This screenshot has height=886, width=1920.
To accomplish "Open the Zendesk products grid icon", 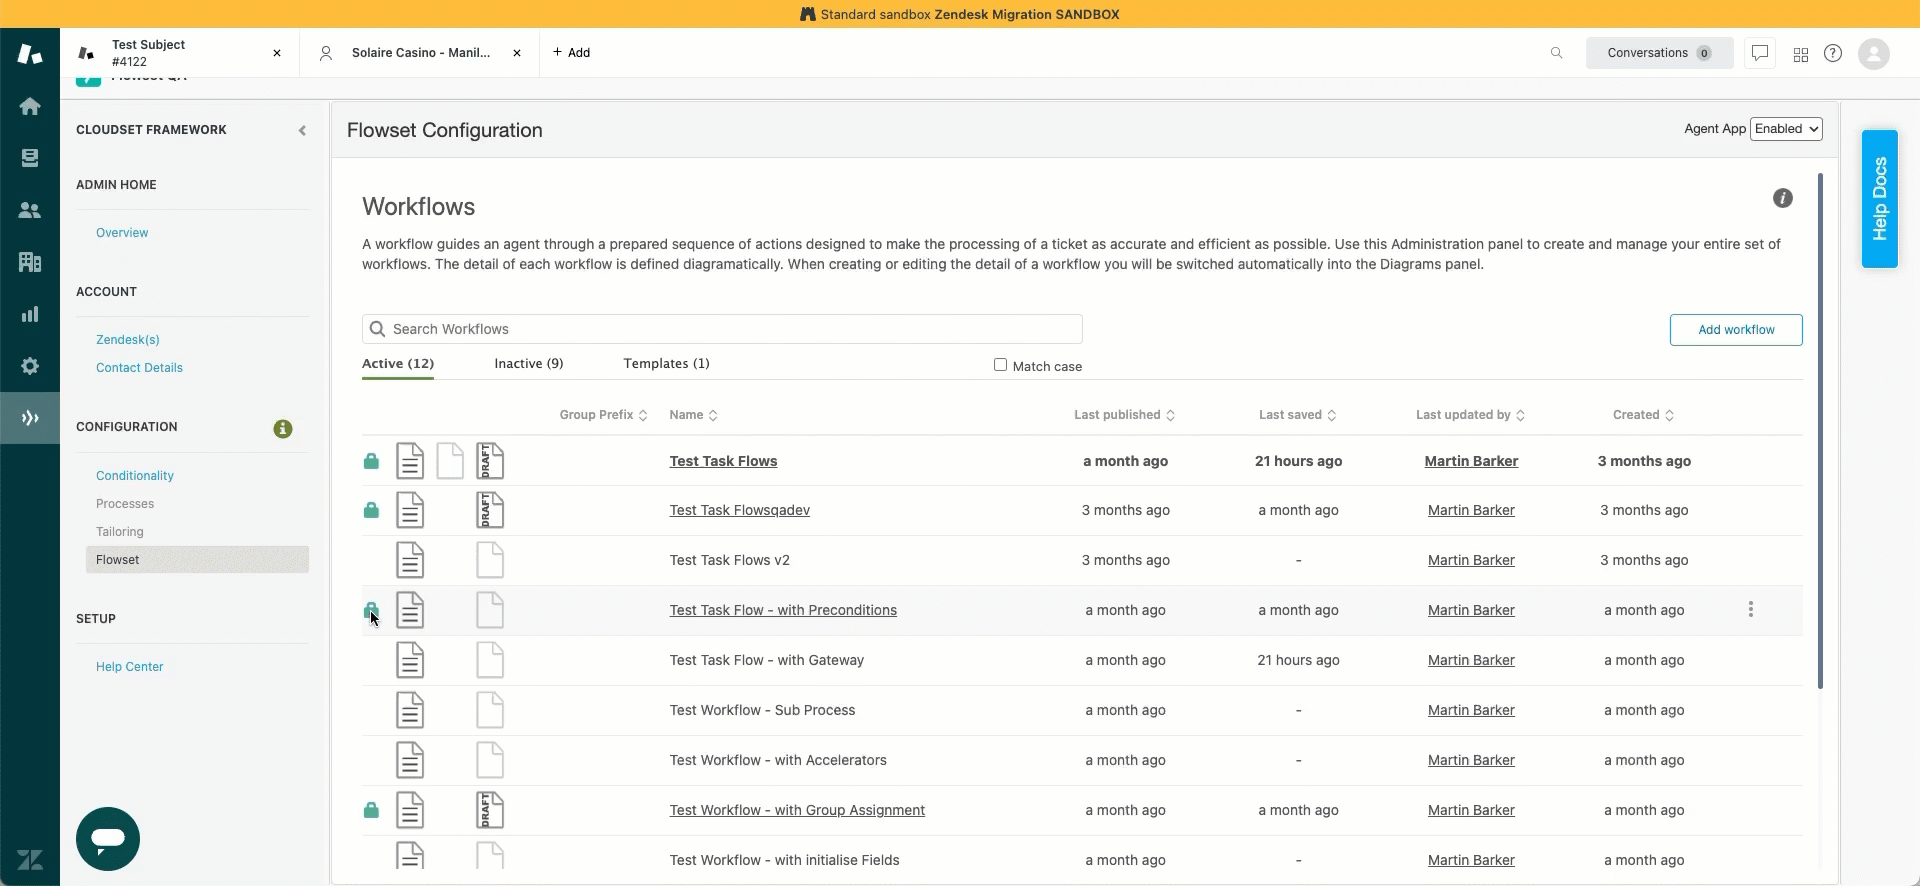I will 1801,54.
